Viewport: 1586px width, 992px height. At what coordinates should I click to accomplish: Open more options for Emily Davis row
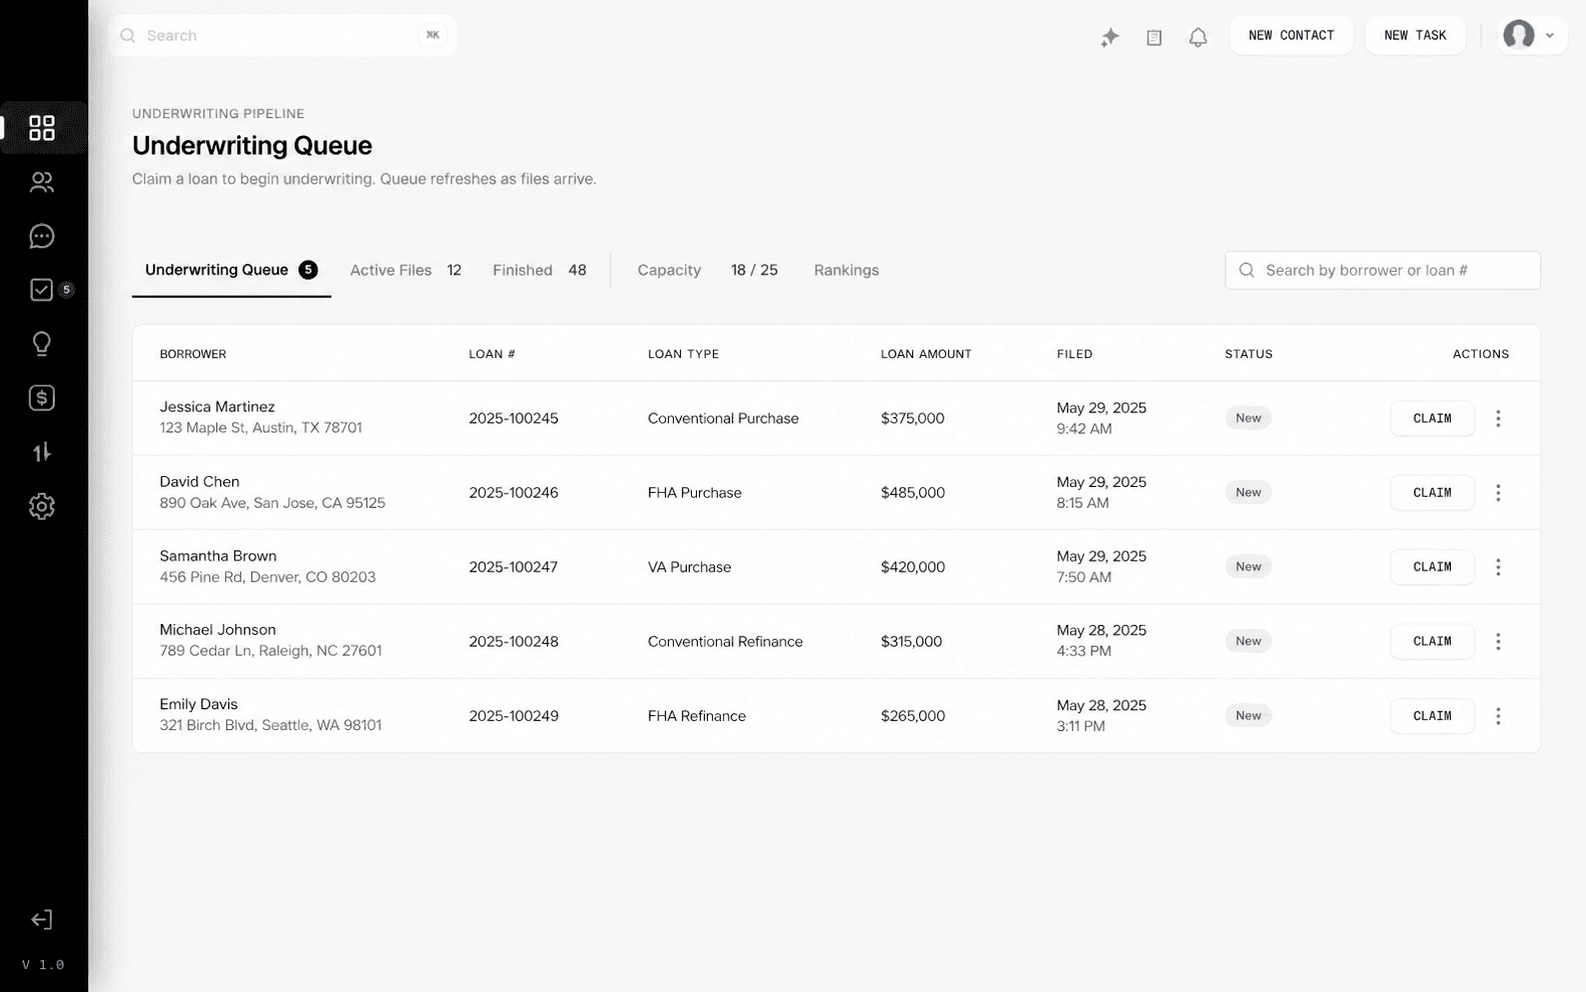(1498, 716)
